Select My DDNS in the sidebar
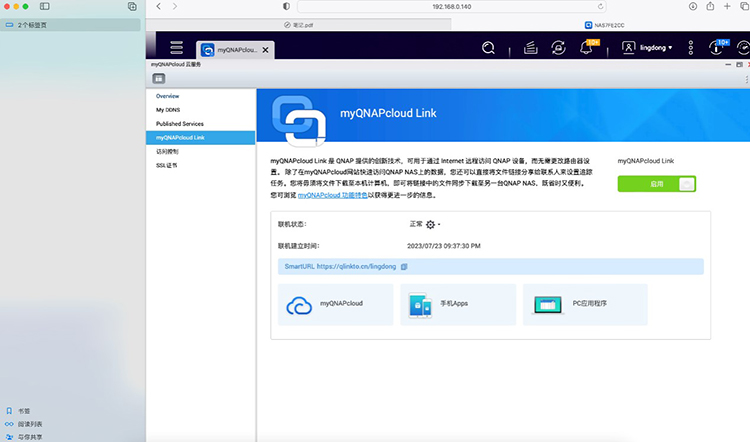This screenshot has height=442, width=750. pos(167,109)
